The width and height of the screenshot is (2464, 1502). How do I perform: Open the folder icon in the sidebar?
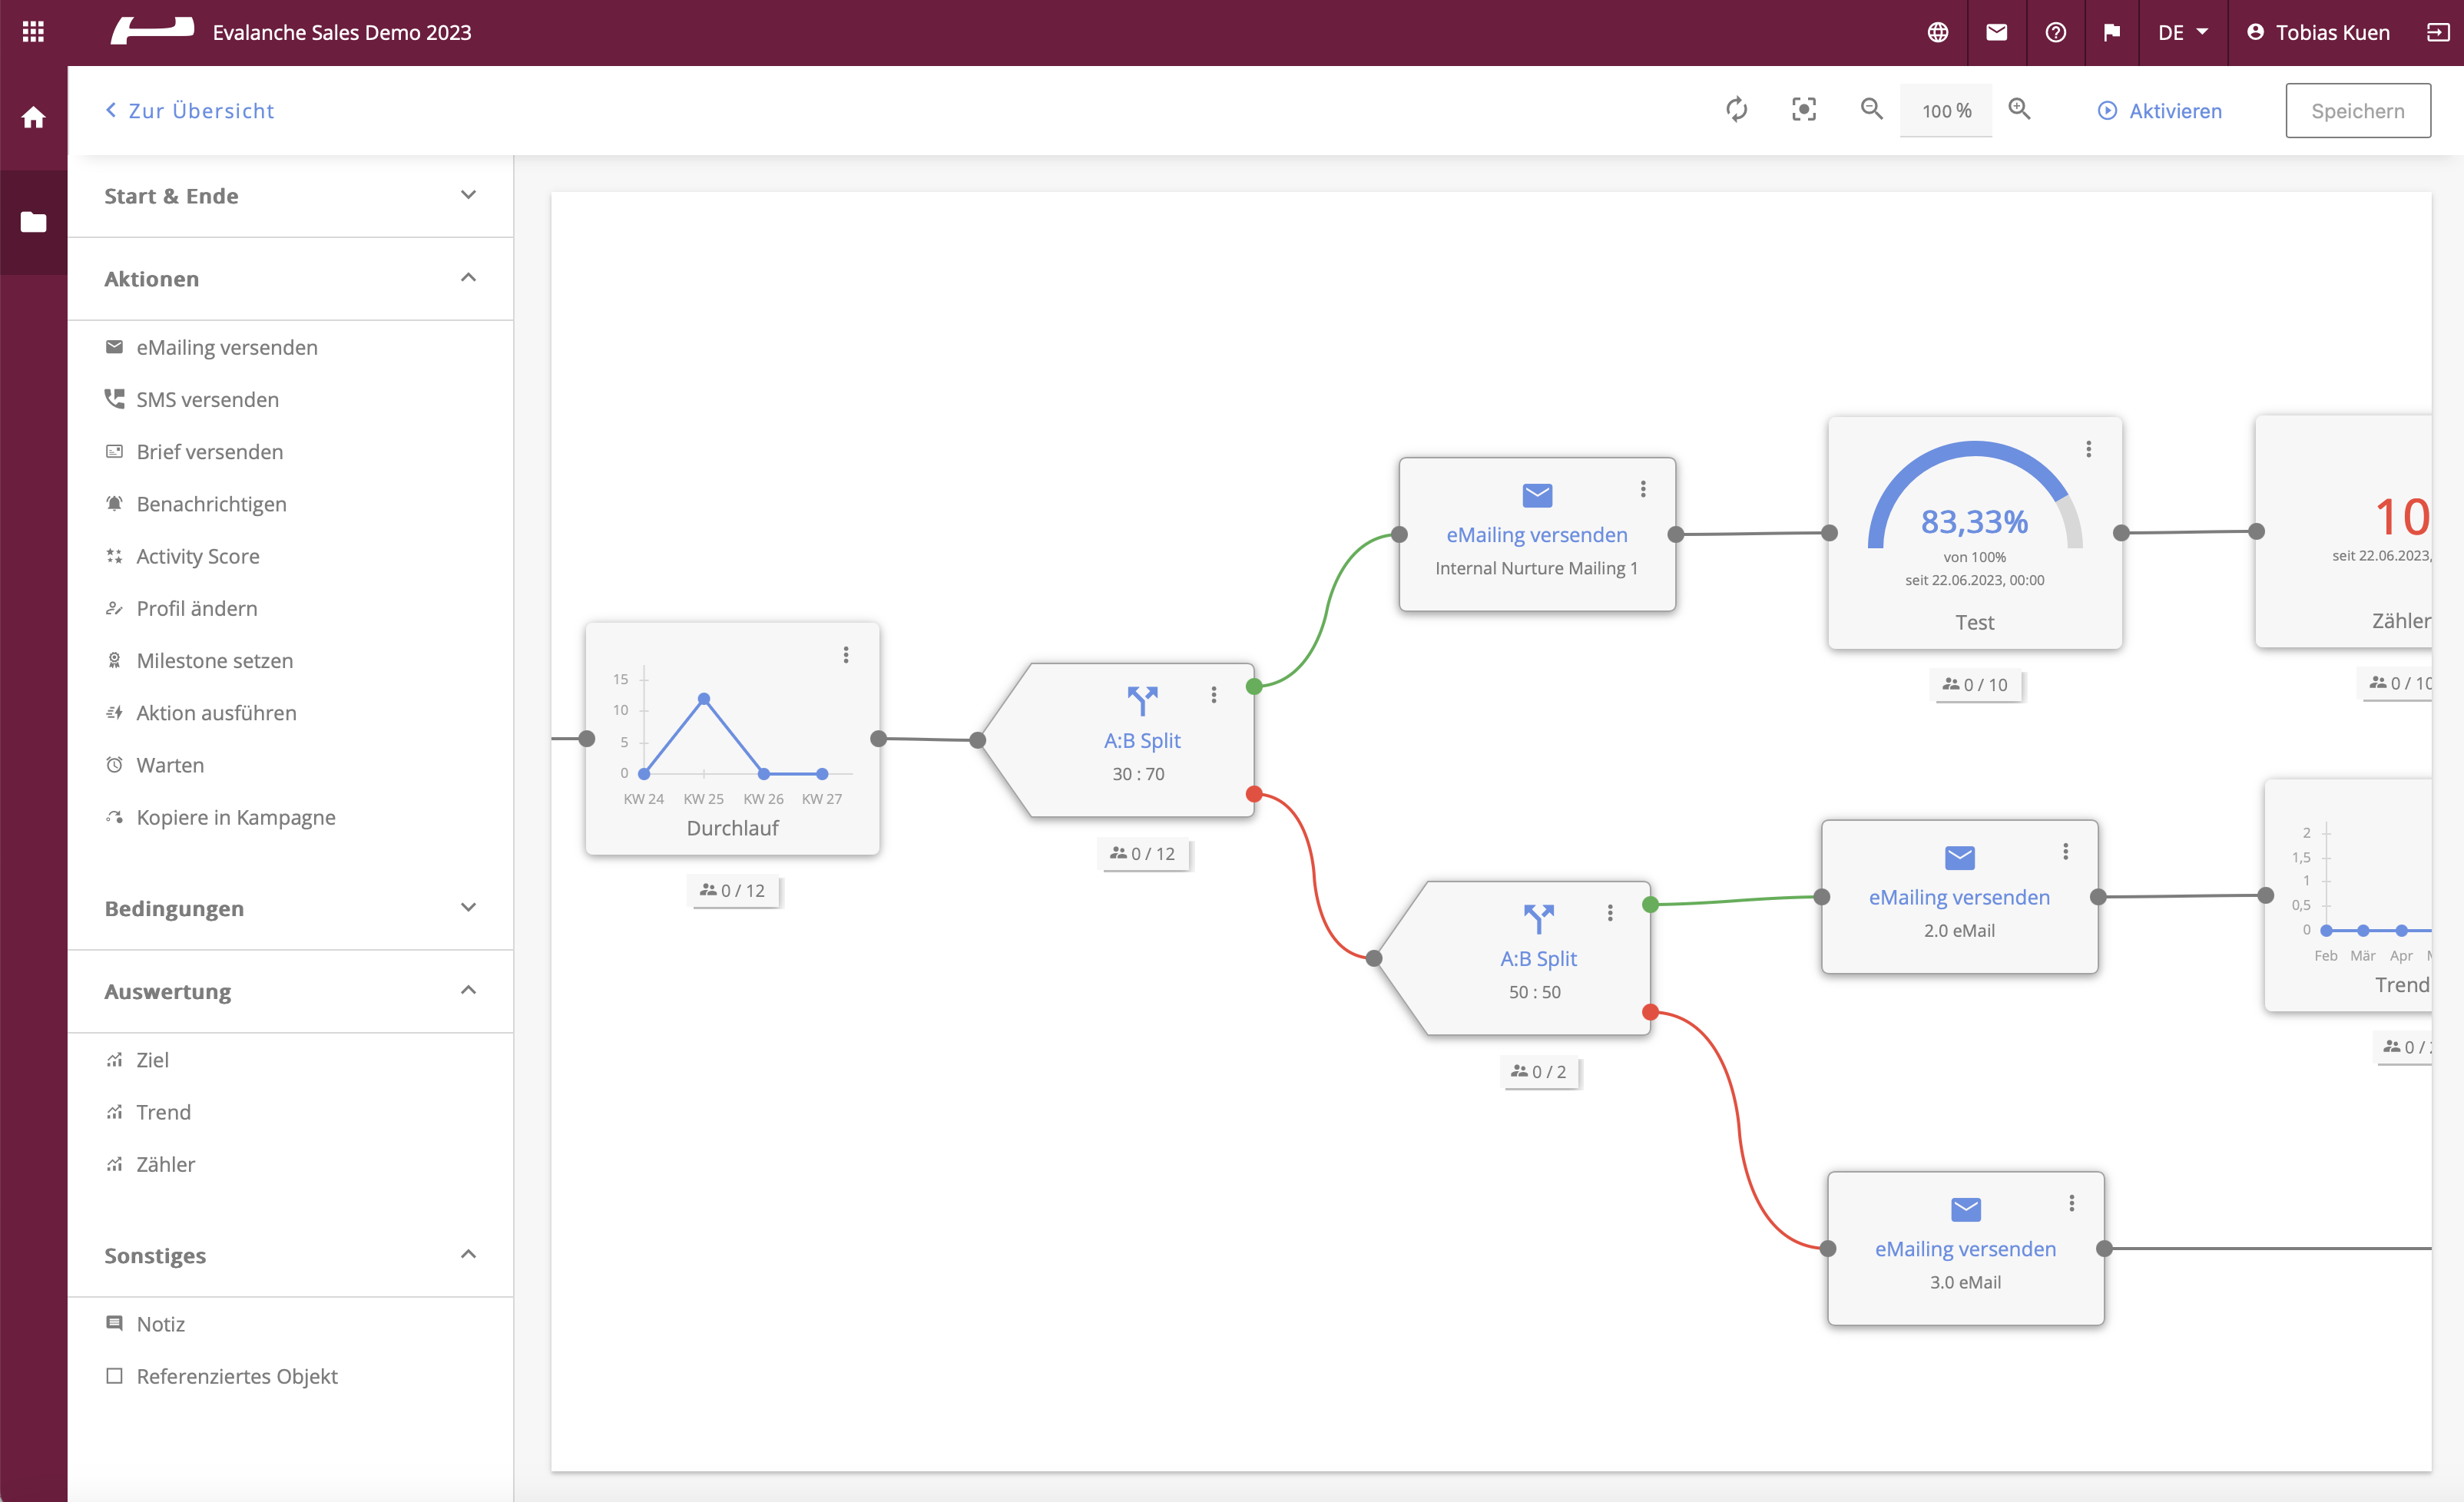click(x=33, y=222)
